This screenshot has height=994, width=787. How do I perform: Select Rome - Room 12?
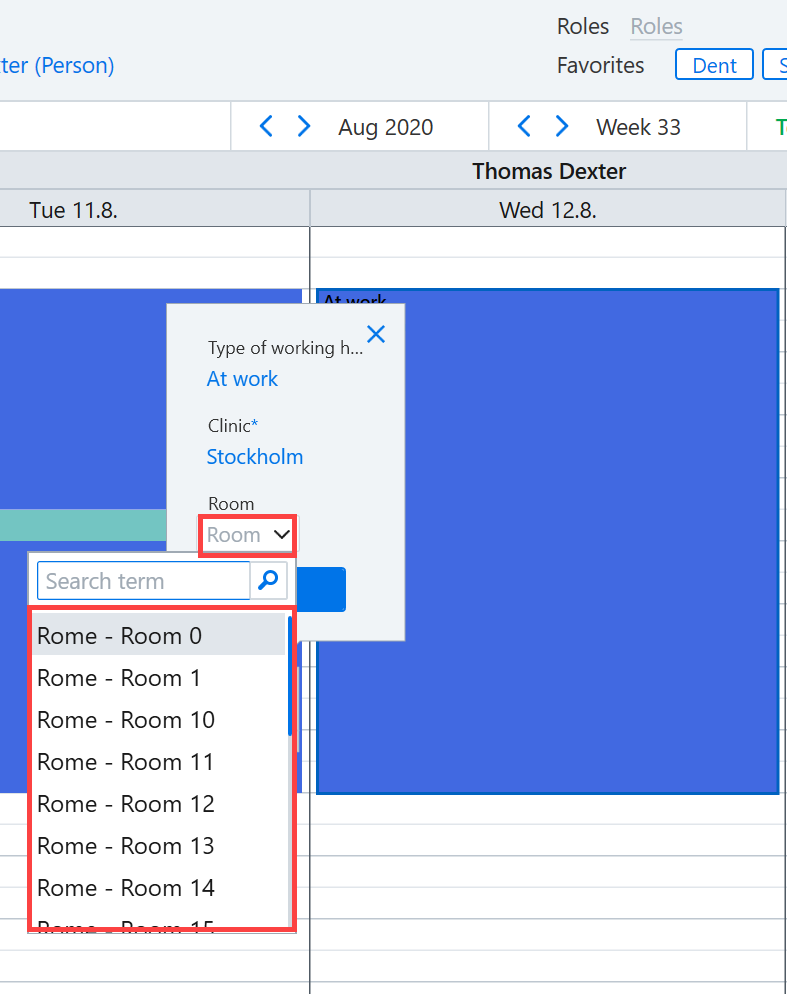point(159,803)
